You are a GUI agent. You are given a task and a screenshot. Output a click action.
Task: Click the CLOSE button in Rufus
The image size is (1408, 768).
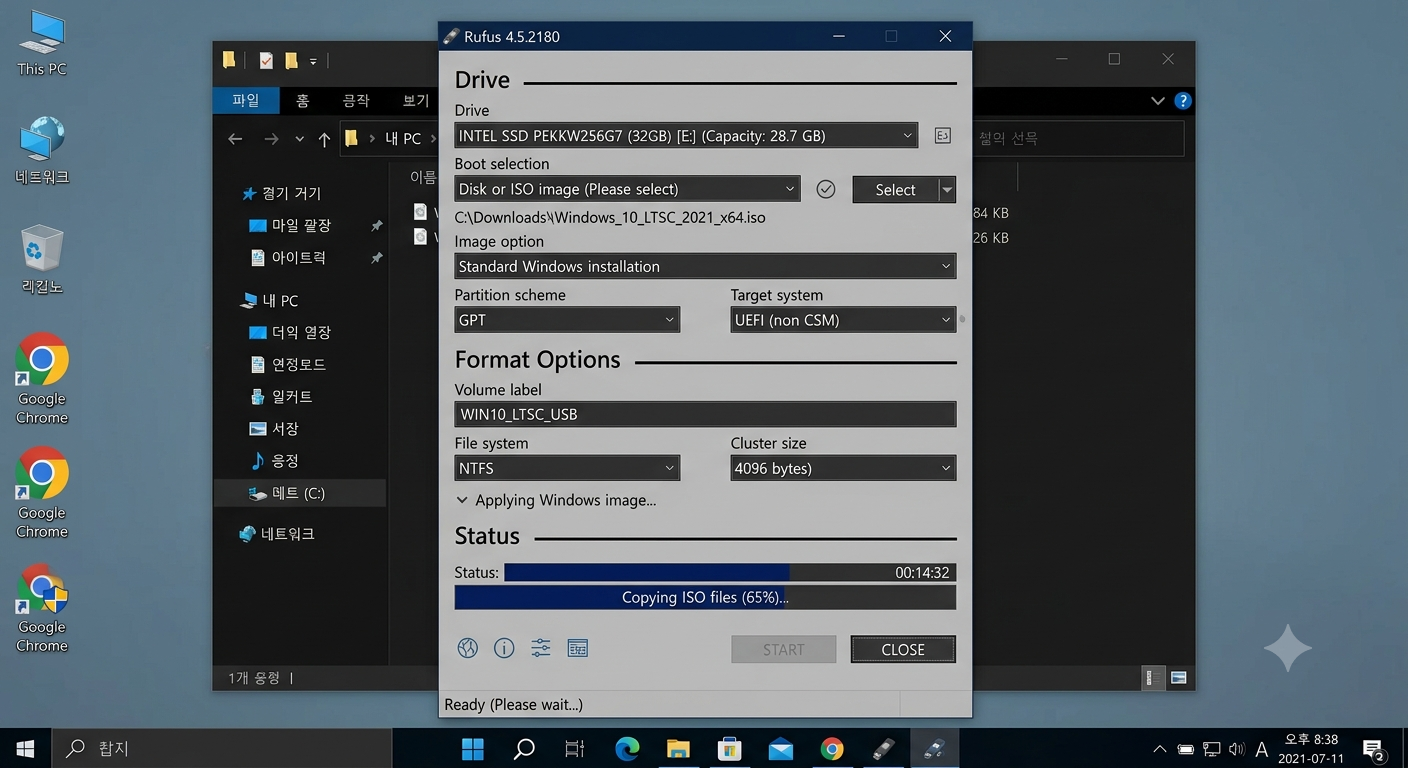[x=903, y=649]
